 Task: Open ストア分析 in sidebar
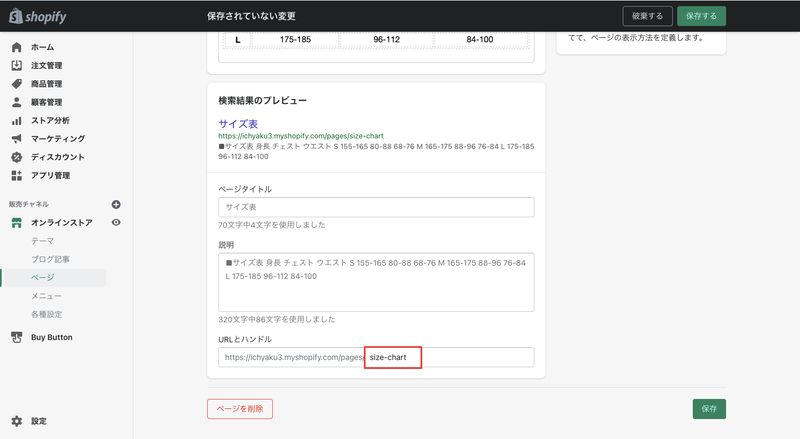coord(50,120)
